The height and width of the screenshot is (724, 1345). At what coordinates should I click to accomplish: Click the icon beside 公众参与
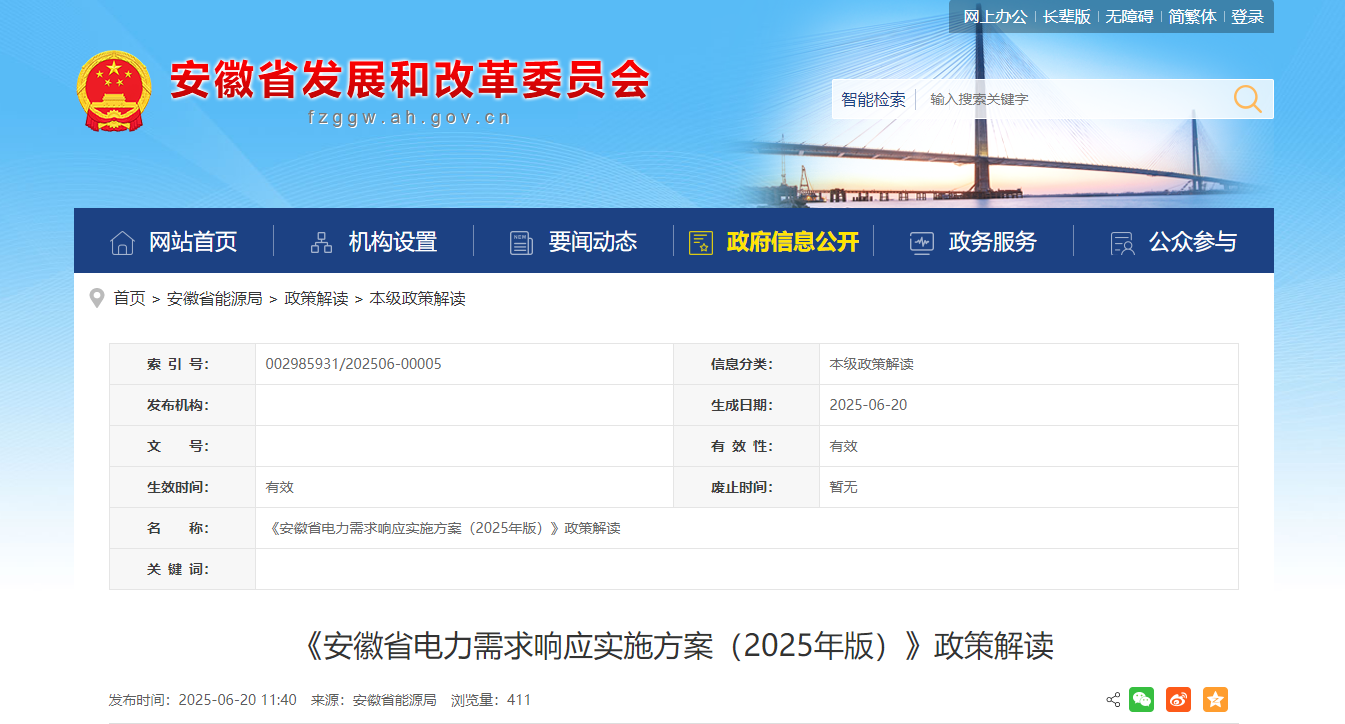[1122, 242]
